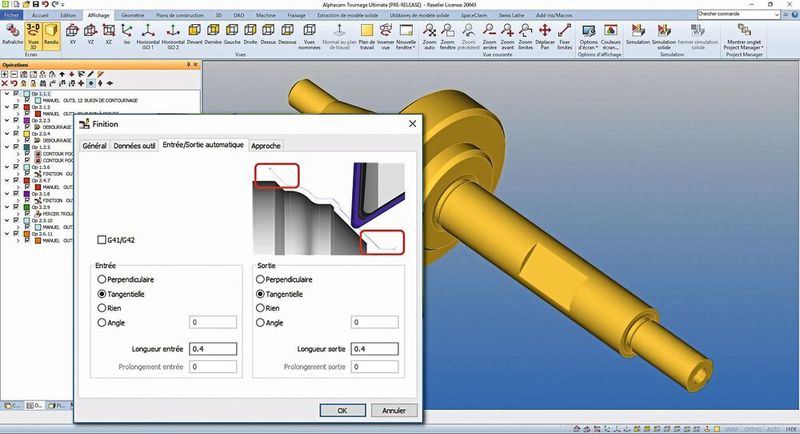The height and width of the screenshot is (434, 800).
Task: Switch to the Géométrie ribbon tab
Action: pos(132,15)
